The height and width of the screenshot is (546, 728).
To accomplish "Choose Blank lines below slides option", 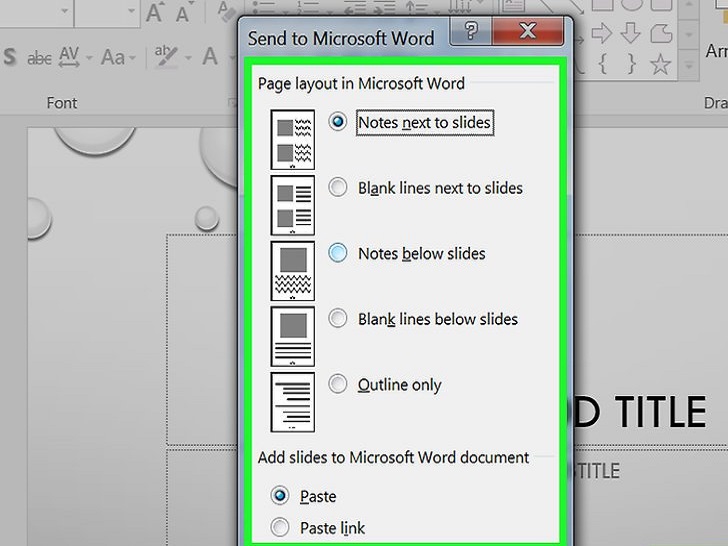I will [x=338, y=319].
